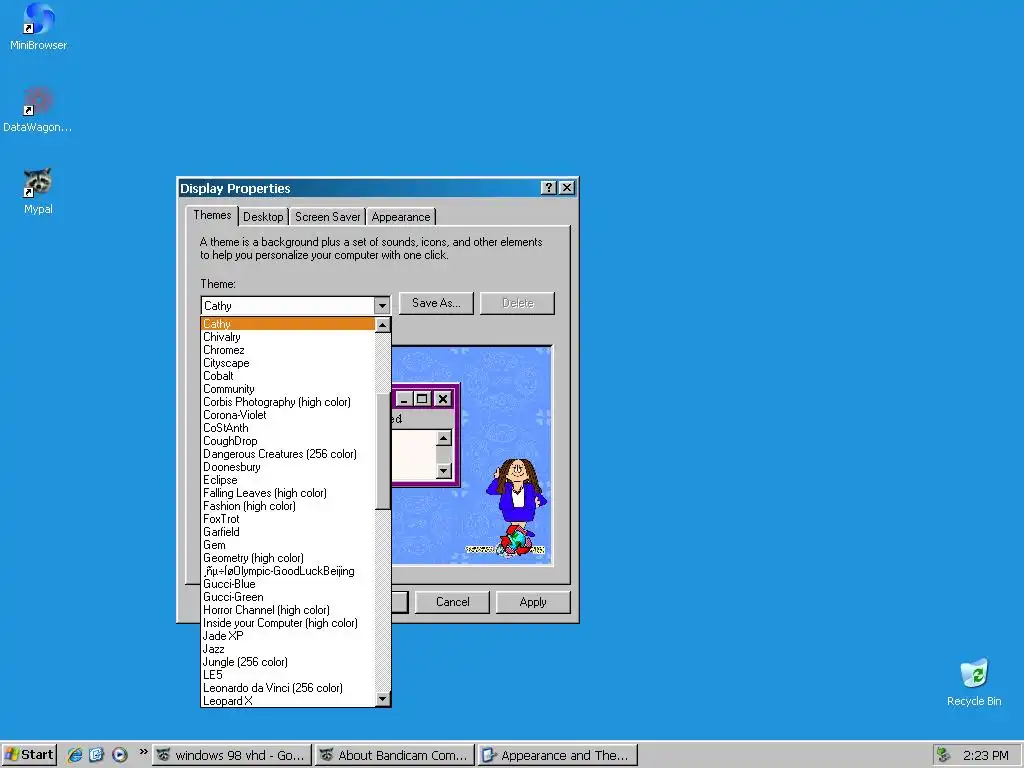Select the Chromez theme
The image size is (1024, 768).
(x=288, y=350)
